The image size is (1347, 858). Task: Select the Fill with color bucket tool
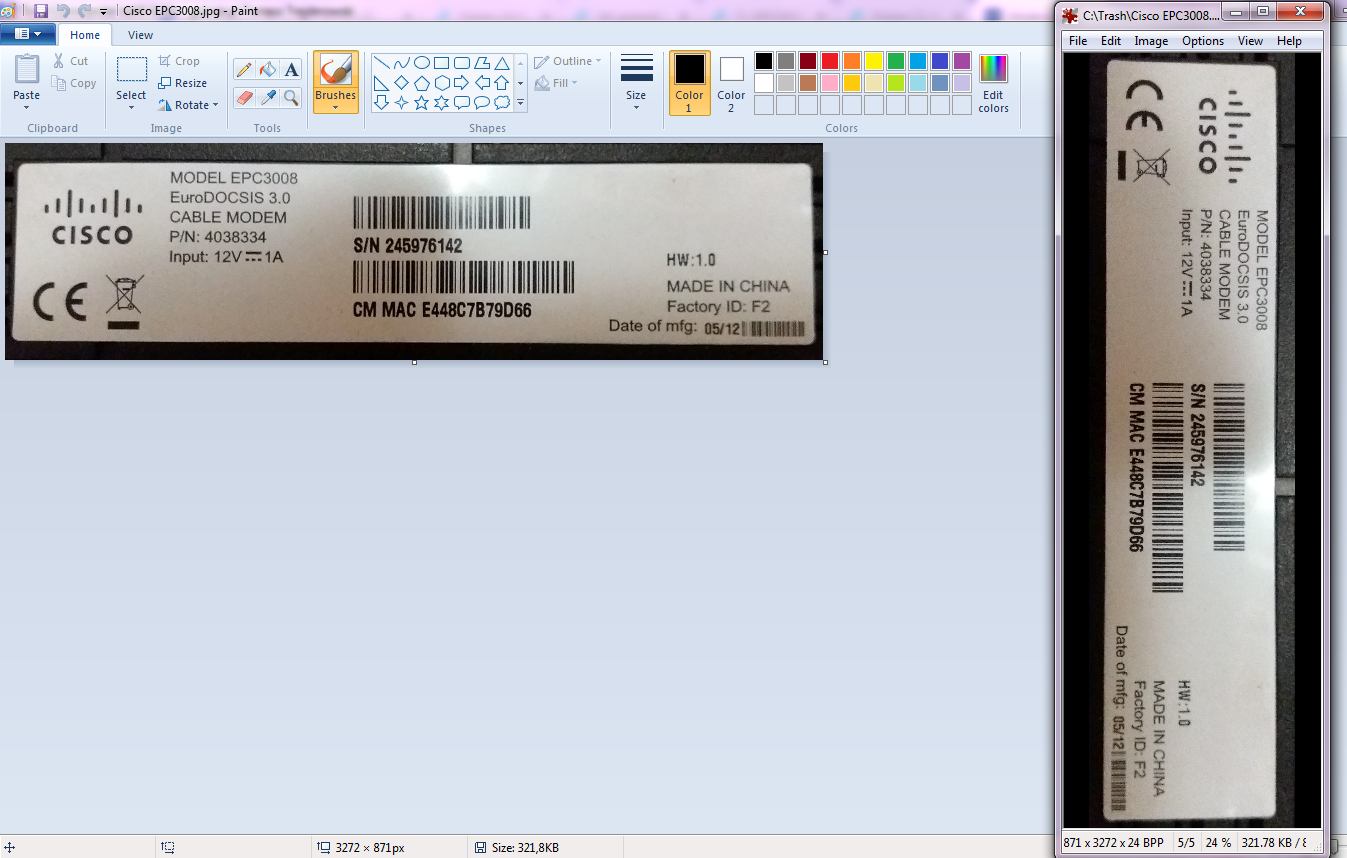click(267, 69)
